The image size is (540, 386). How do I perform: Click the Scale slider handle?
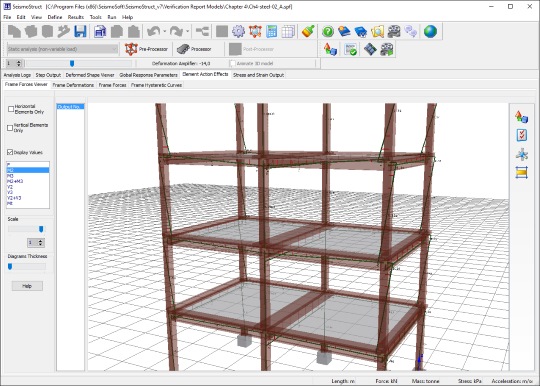41,229
